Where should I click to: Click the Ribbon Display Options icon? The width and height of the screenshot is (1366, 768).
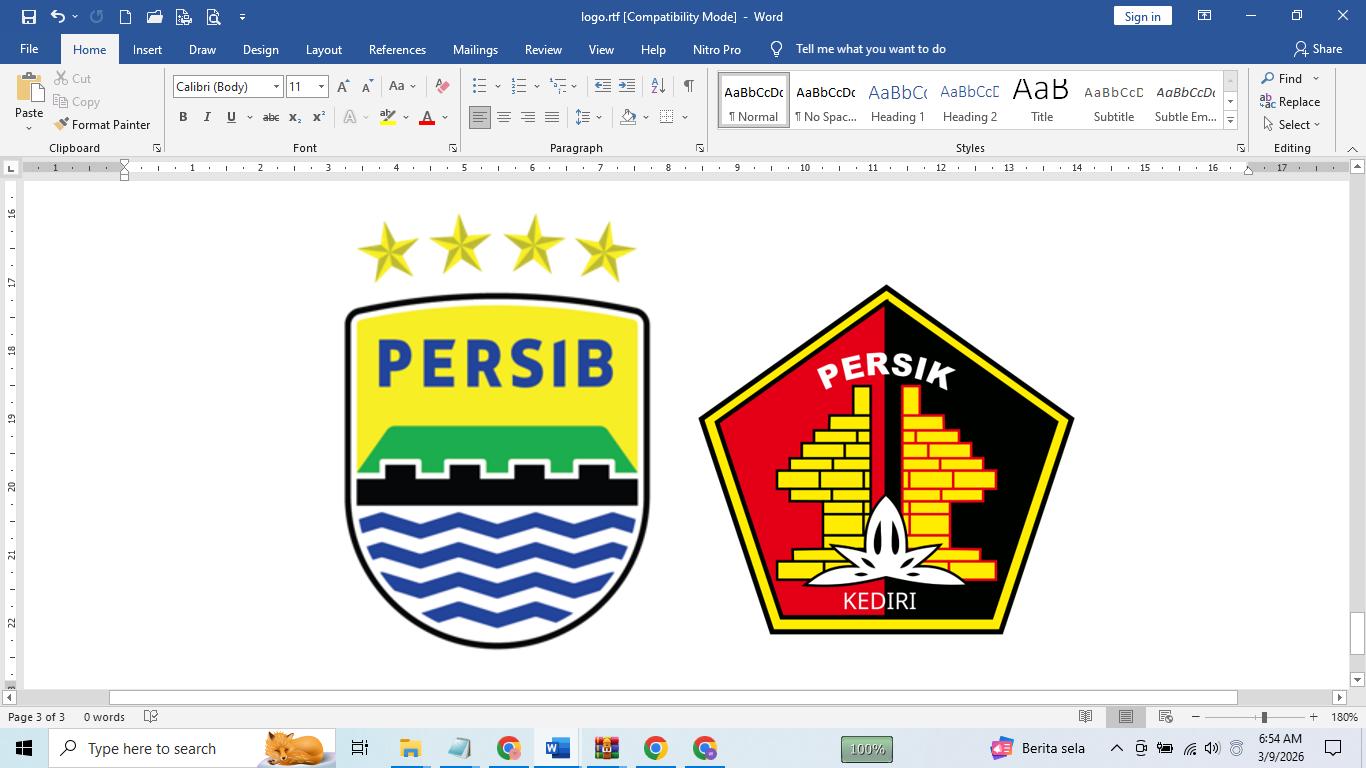1205,16
